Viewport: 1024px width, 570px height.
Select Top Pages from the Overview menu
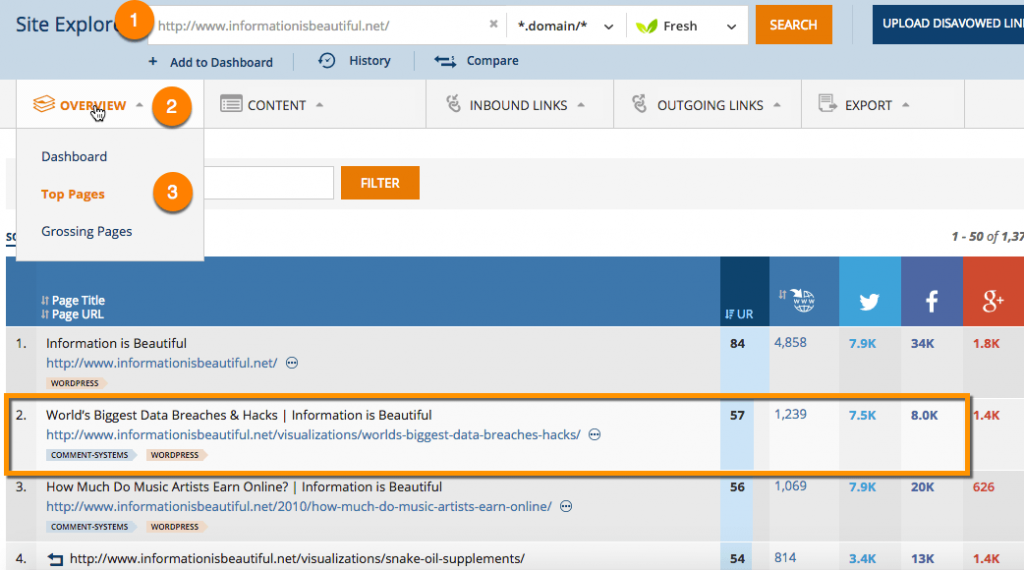[x=72, y=194]
